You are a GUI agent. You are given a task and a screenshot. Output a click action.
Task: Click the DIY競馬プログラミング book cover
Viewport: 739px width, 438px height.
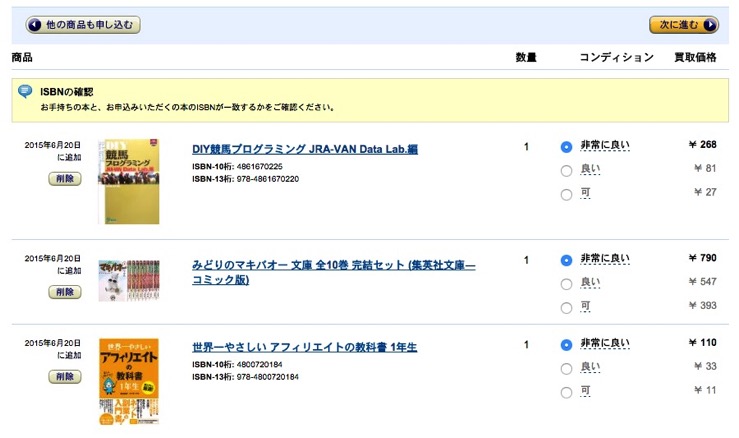point(129,182)
